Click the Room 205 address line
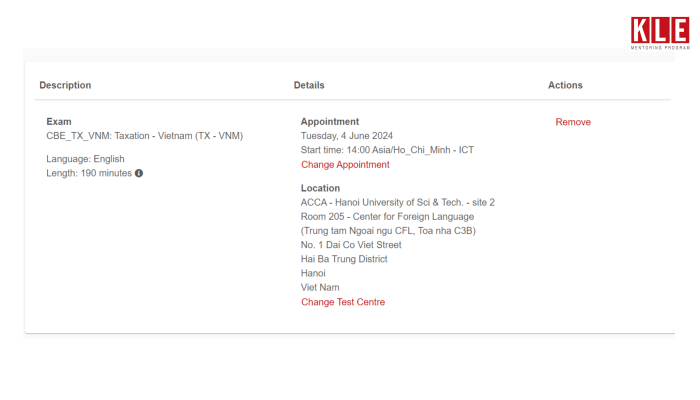This screenshot has height=400, width=700. (x=387, y=216)
